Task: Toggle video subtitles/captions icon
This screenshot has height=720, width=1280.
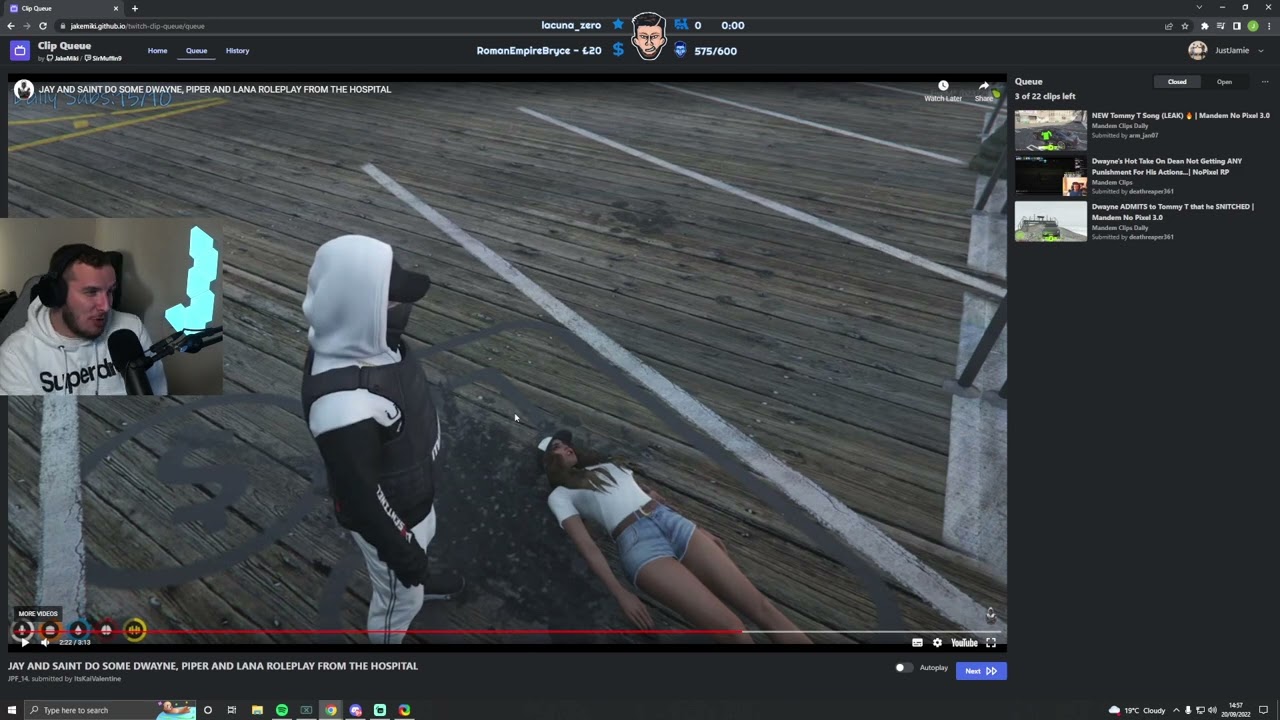Action: [917, 643]
